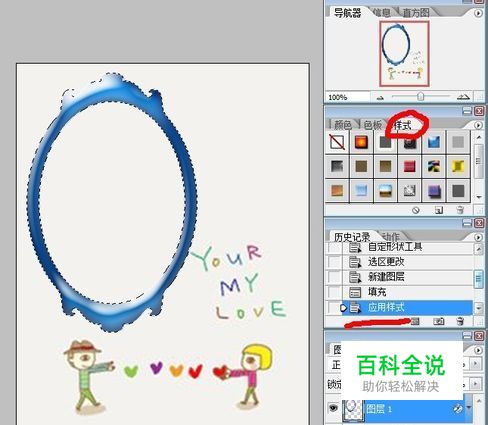Select history state 应用样式
Screen dimensions: 488x425
coord(407,307)
